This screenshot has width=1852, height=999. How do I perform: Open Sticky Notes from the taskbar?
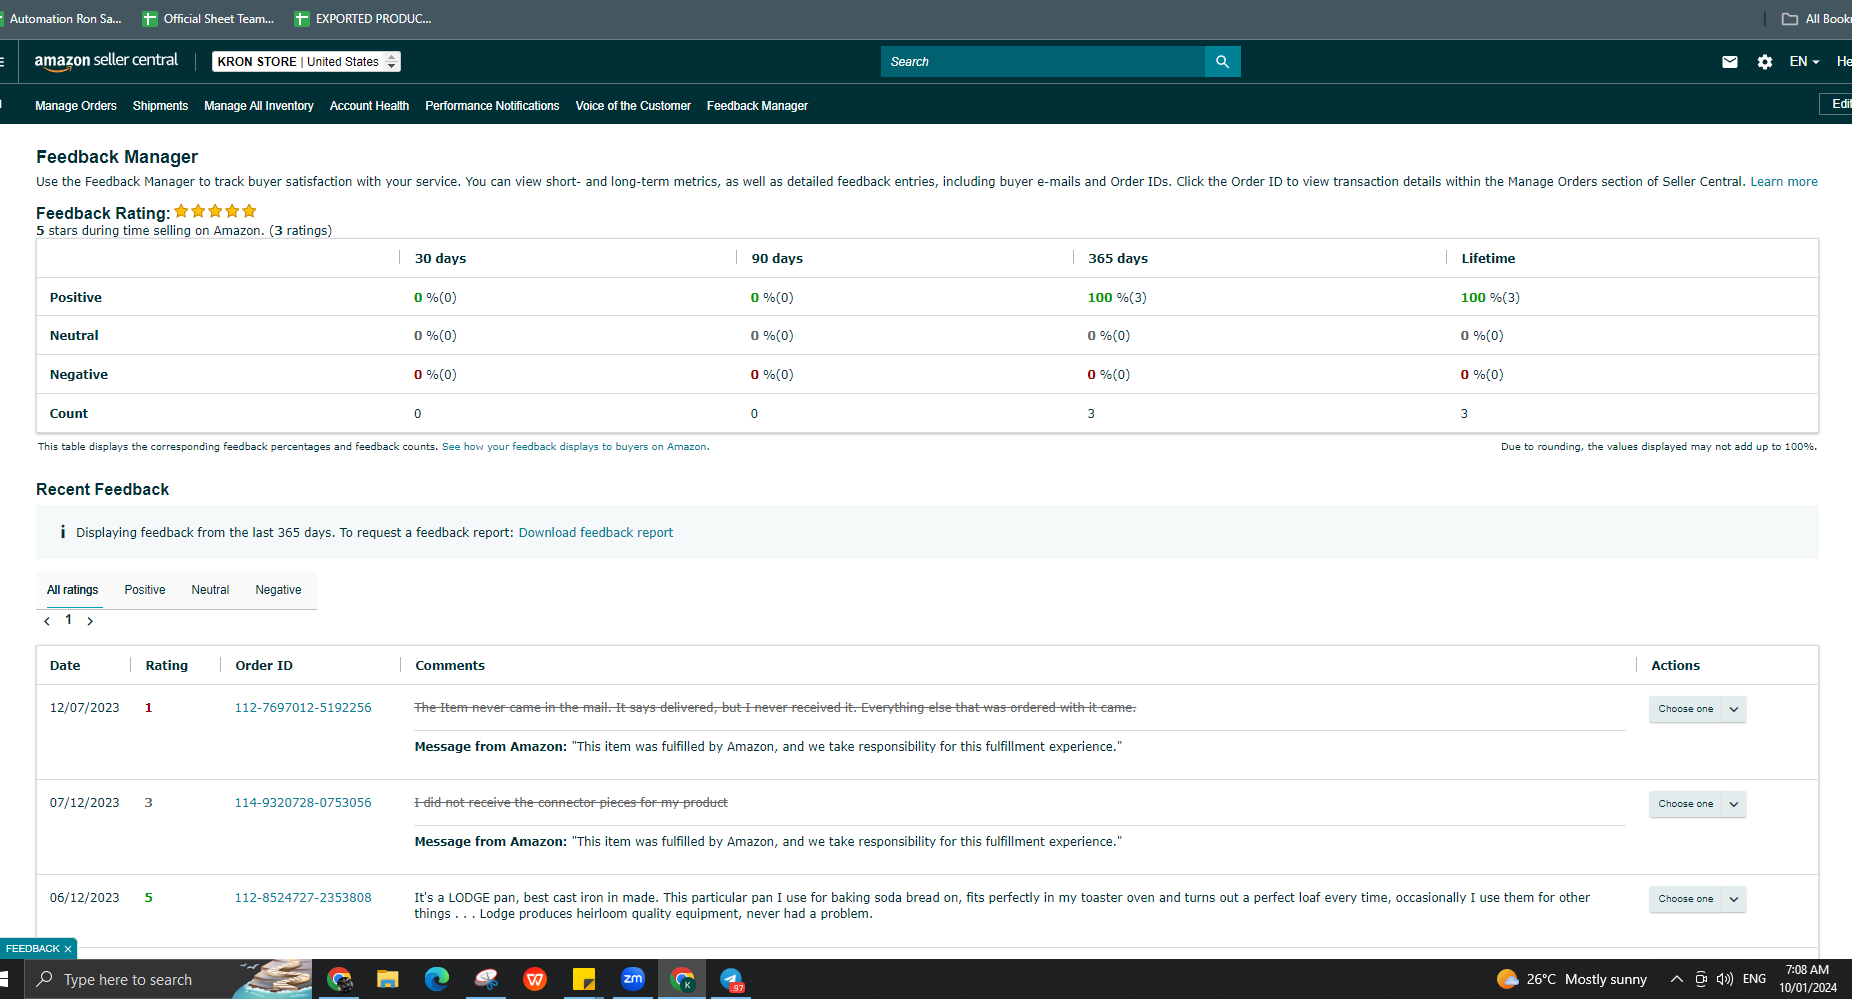click(584, 979)
